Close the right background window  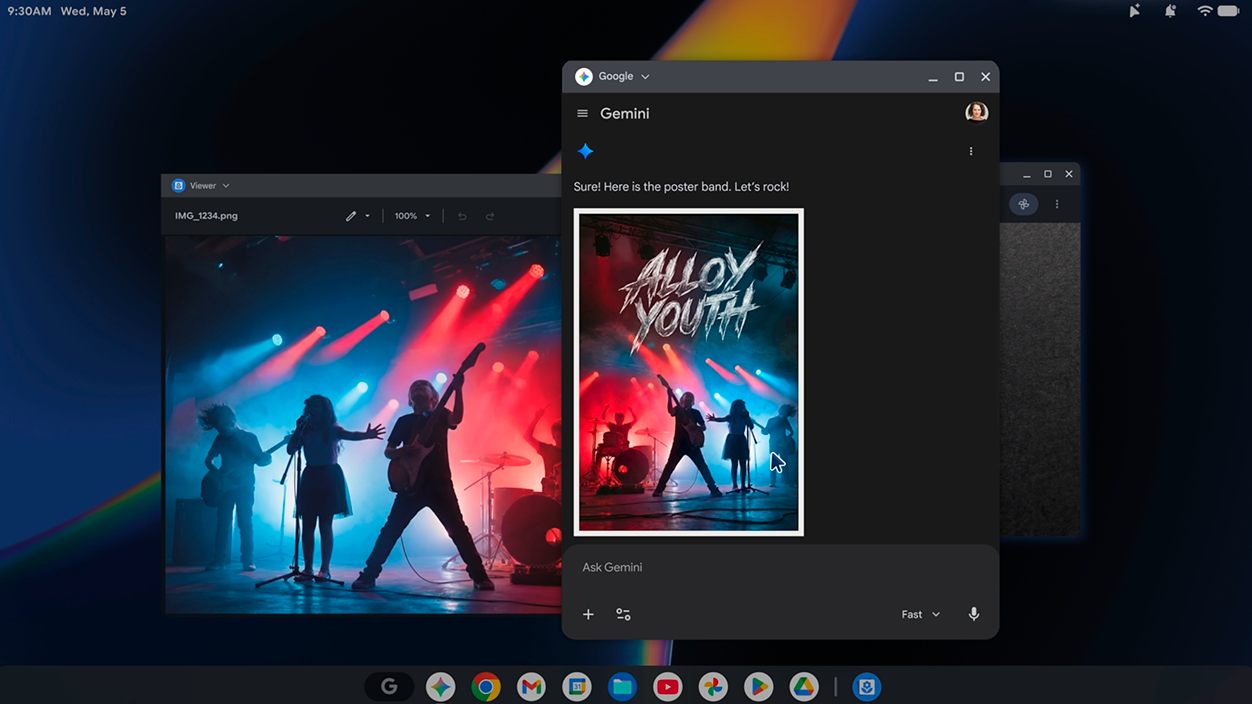1069,174
